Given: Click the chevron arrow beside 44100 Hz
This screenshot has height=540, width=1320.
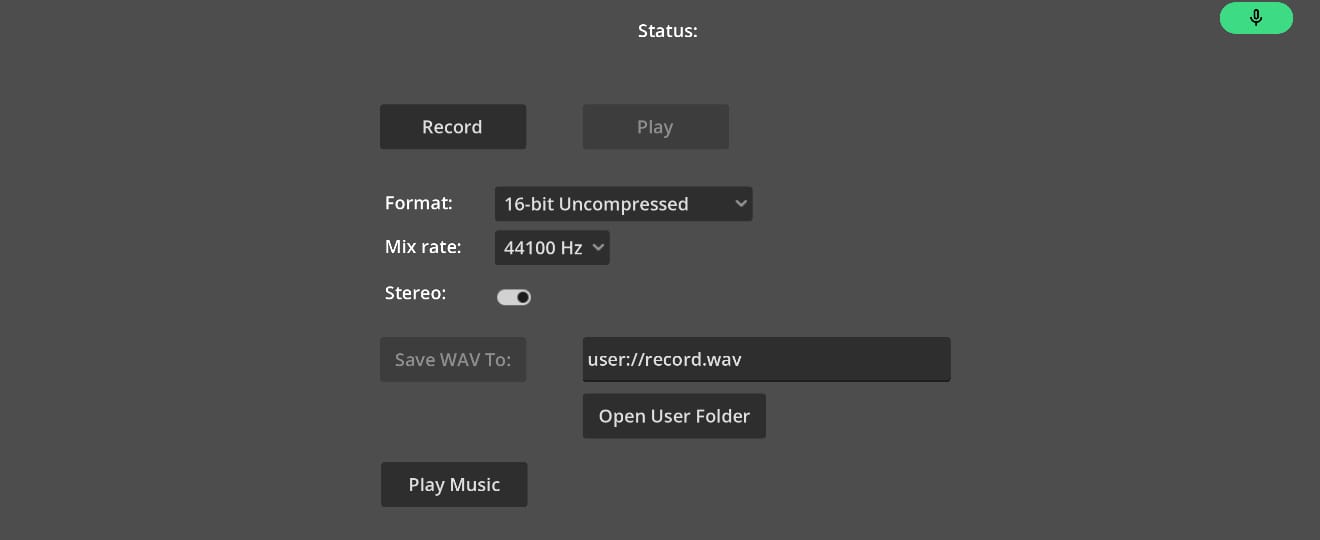Looking at the screenshot, I should (598, 247).
